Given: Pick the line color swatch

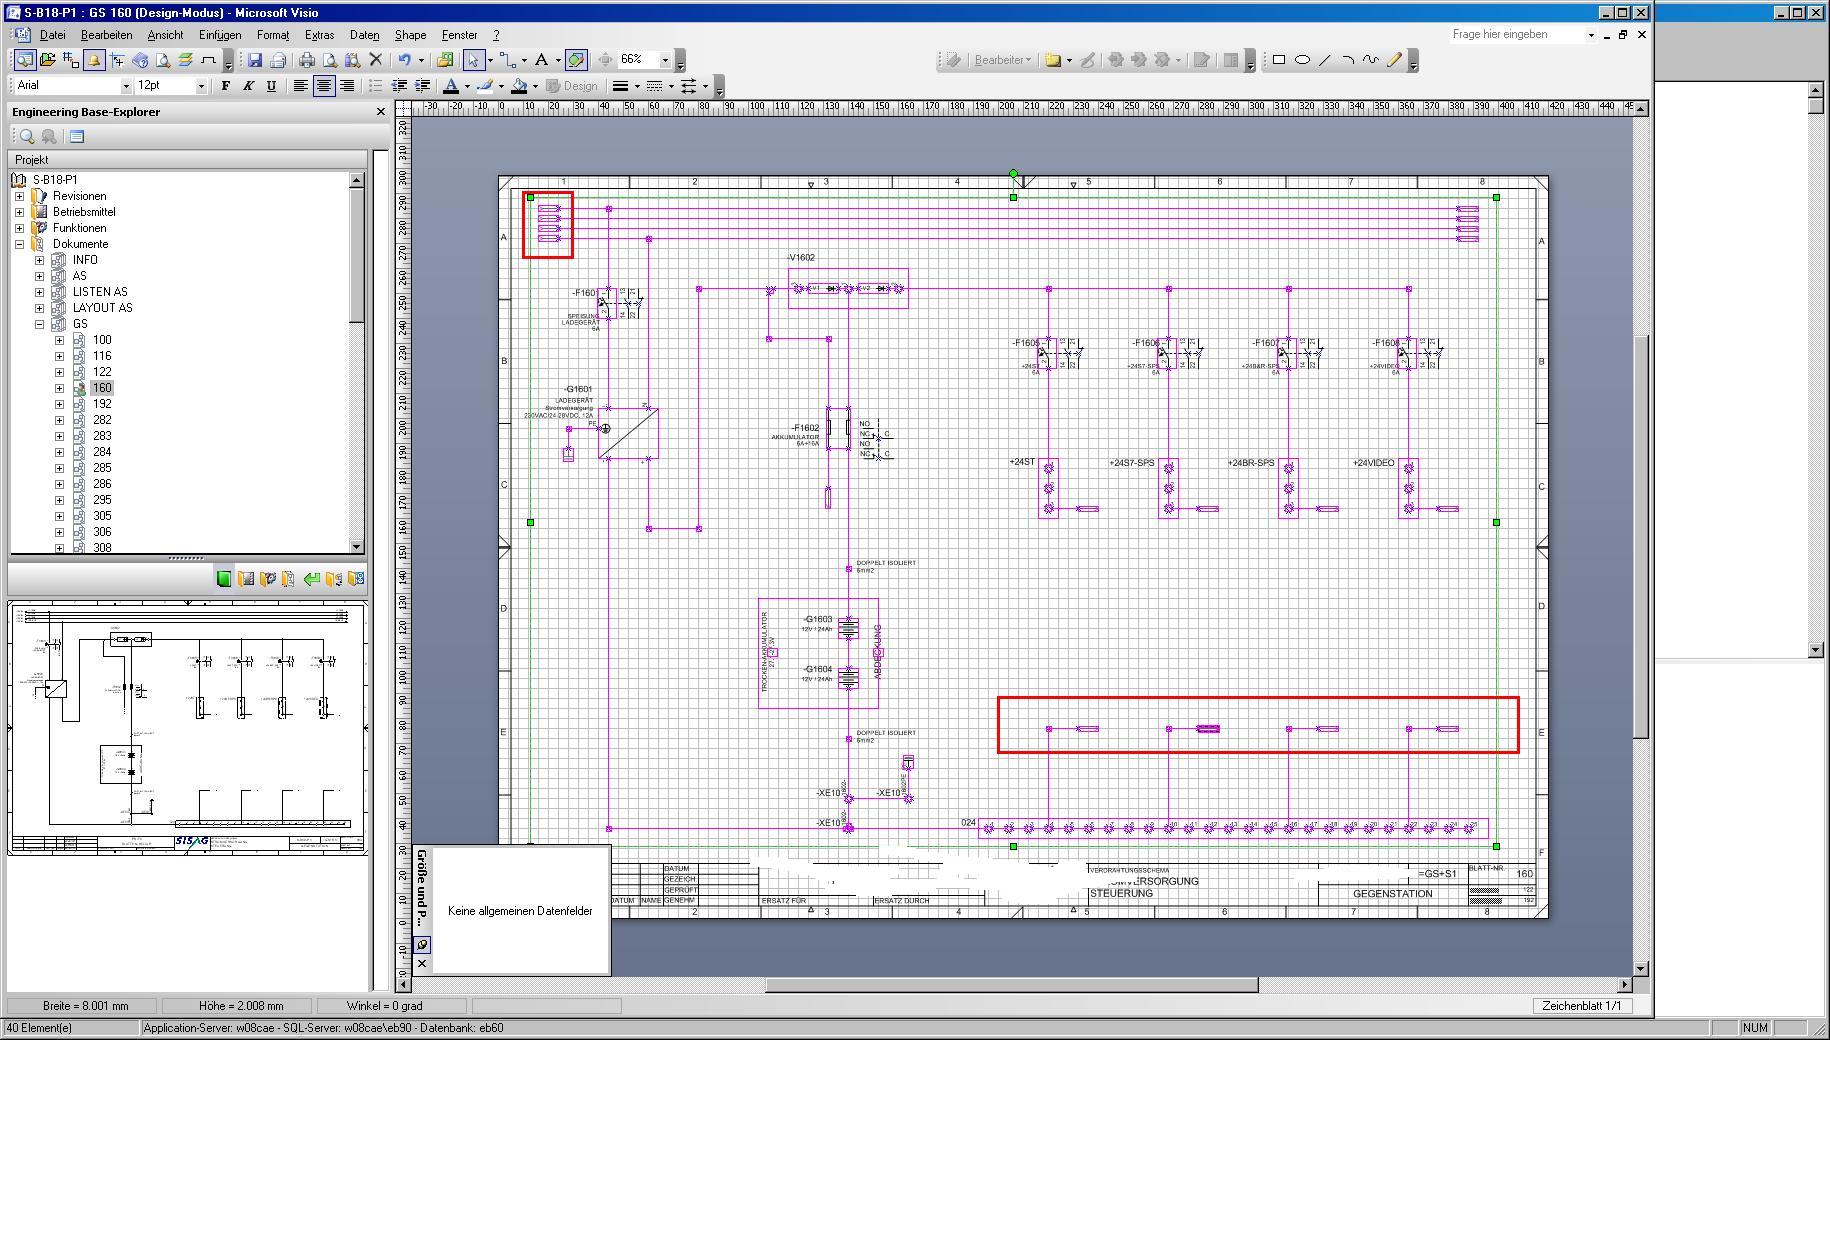Looking at the screenshot, I should tap(485, 86).
